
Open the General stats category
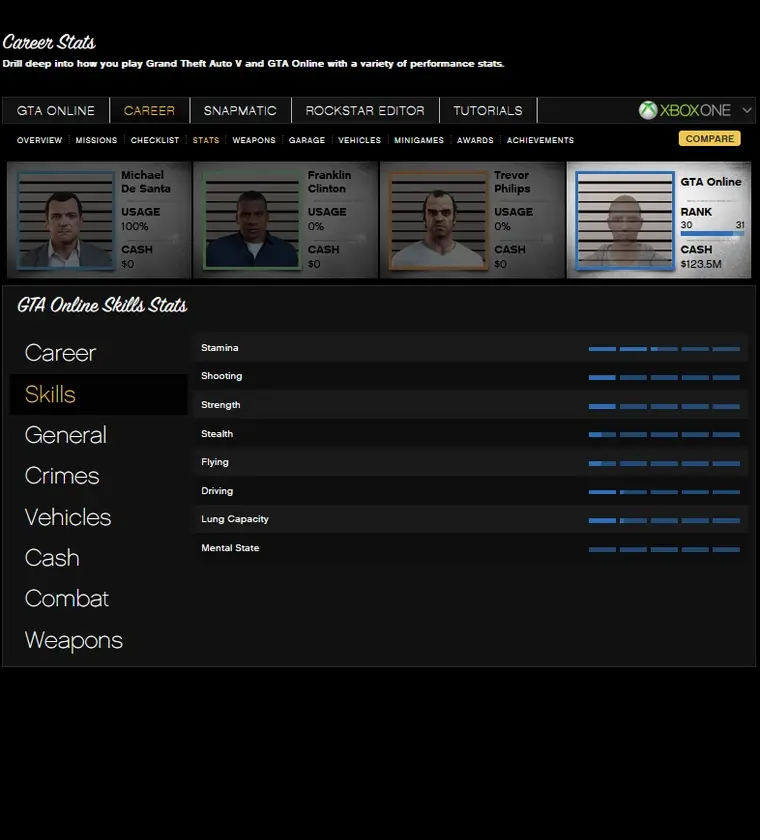tap(66, 435)
